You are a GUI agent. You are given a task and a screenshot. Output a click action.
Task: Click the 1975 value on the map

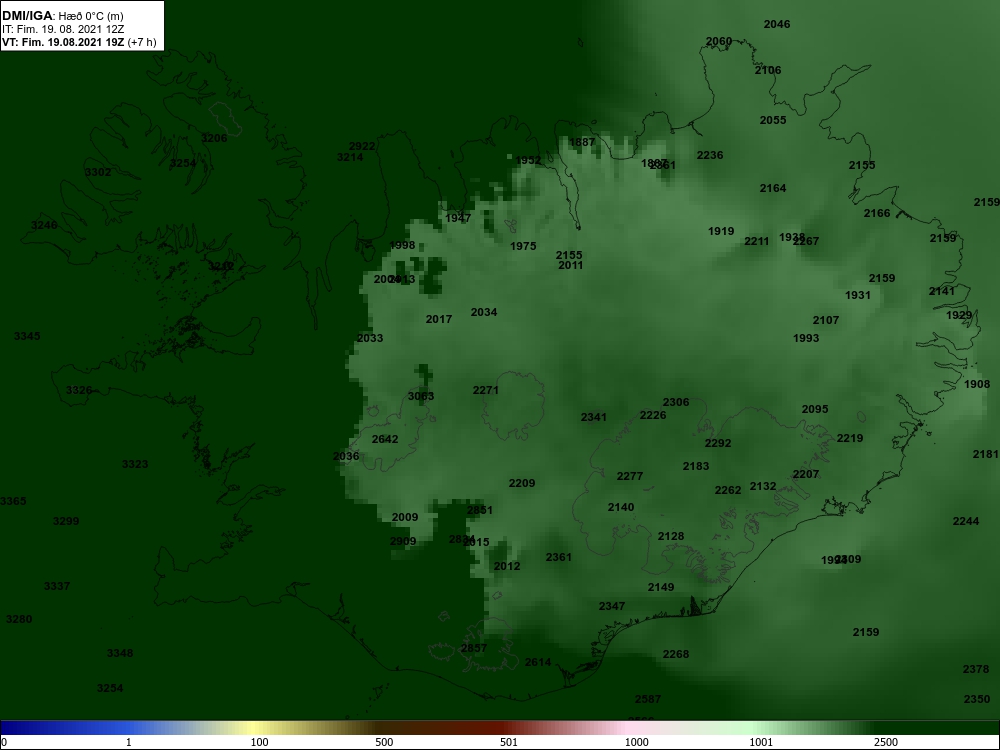[524, 246]
